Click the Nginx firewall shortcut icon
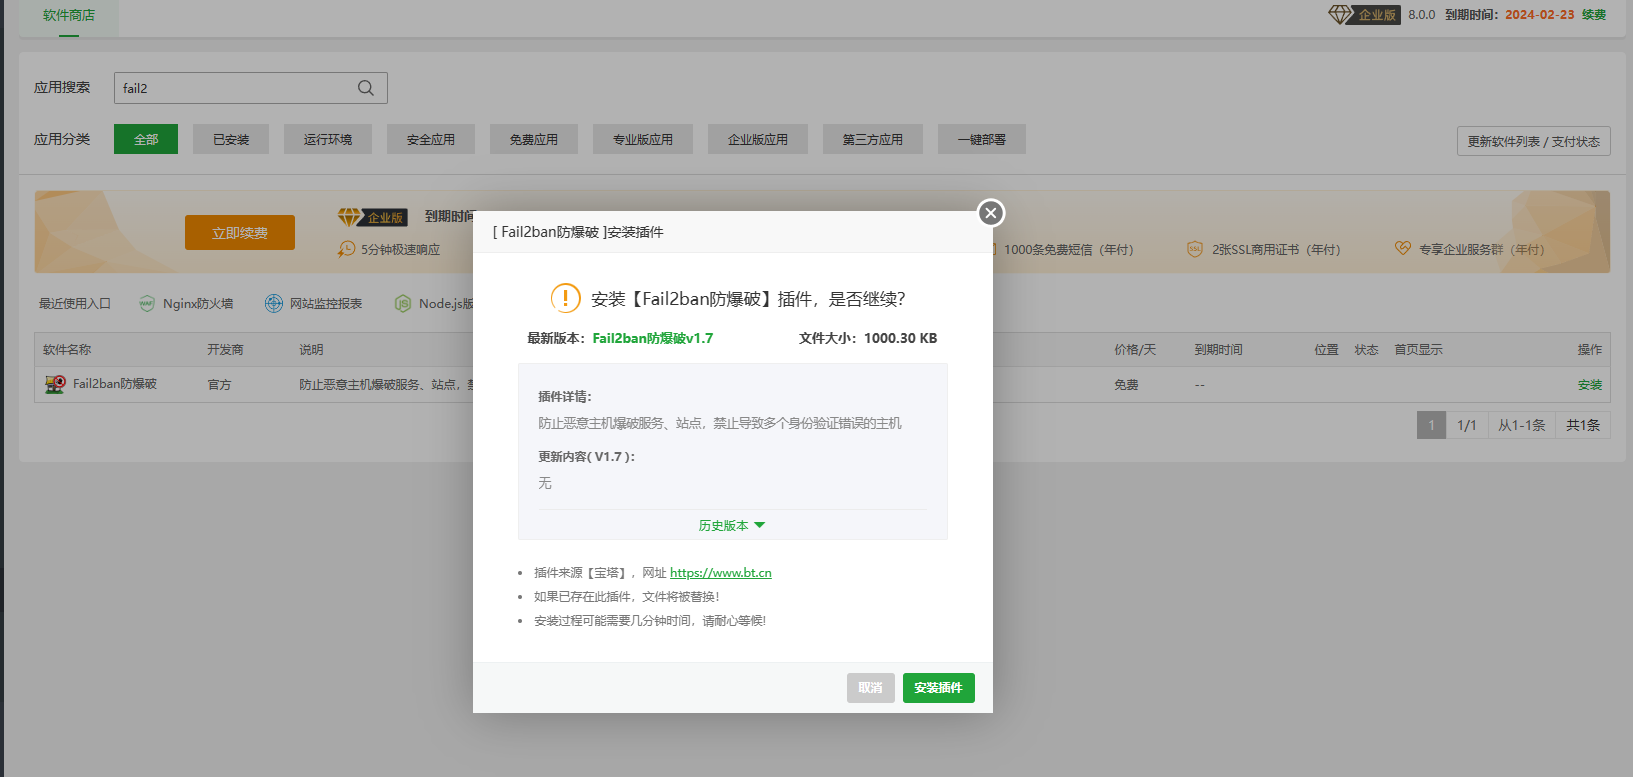This screenshot has height=777, width=1633. (147, 304)
